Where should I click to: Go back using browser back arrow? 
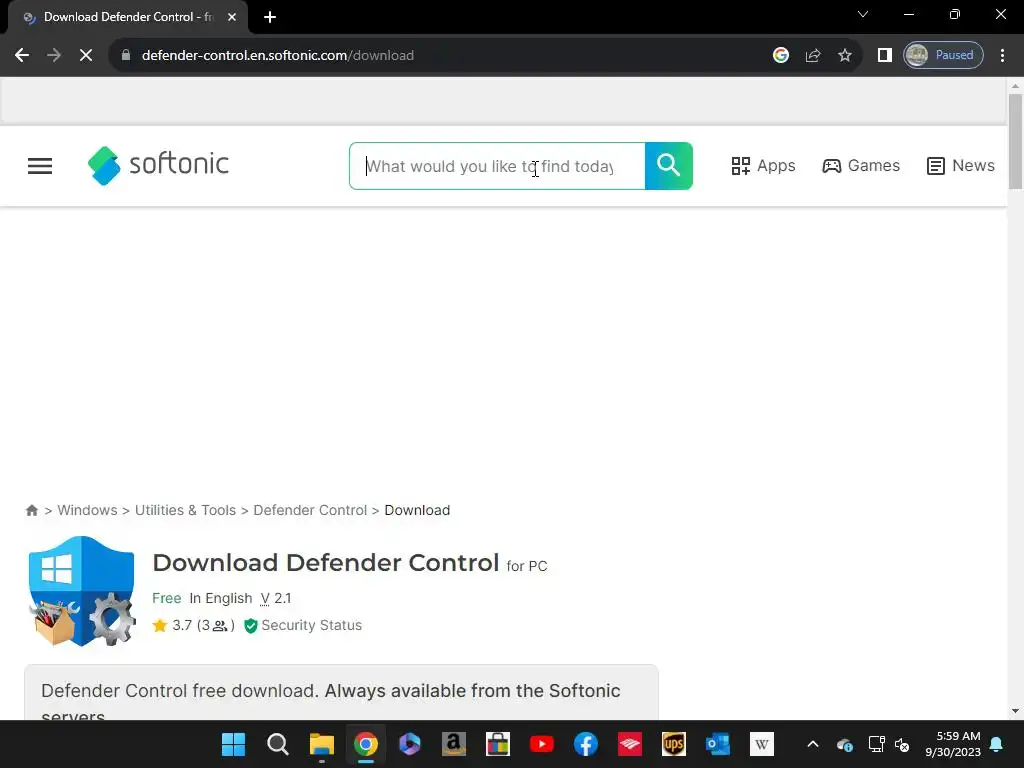click(x=22, y=55)
